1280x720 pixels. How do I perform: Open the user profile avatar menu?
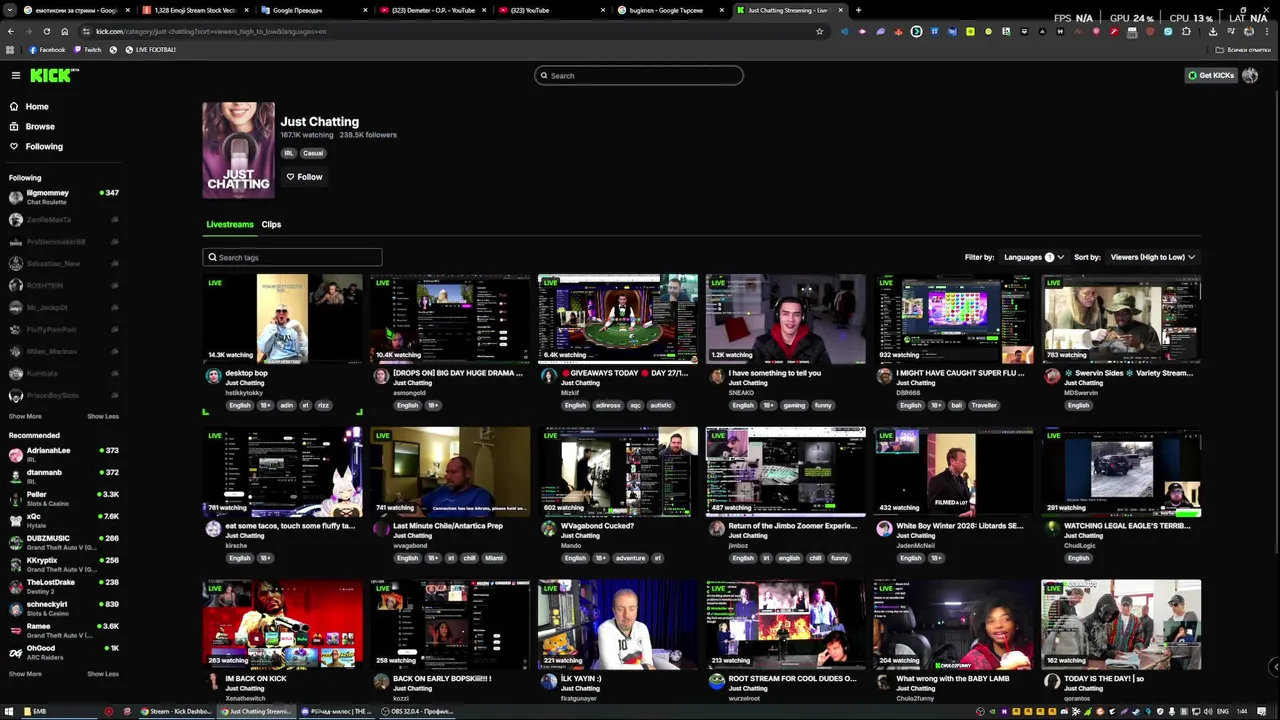pos(1250,75)
